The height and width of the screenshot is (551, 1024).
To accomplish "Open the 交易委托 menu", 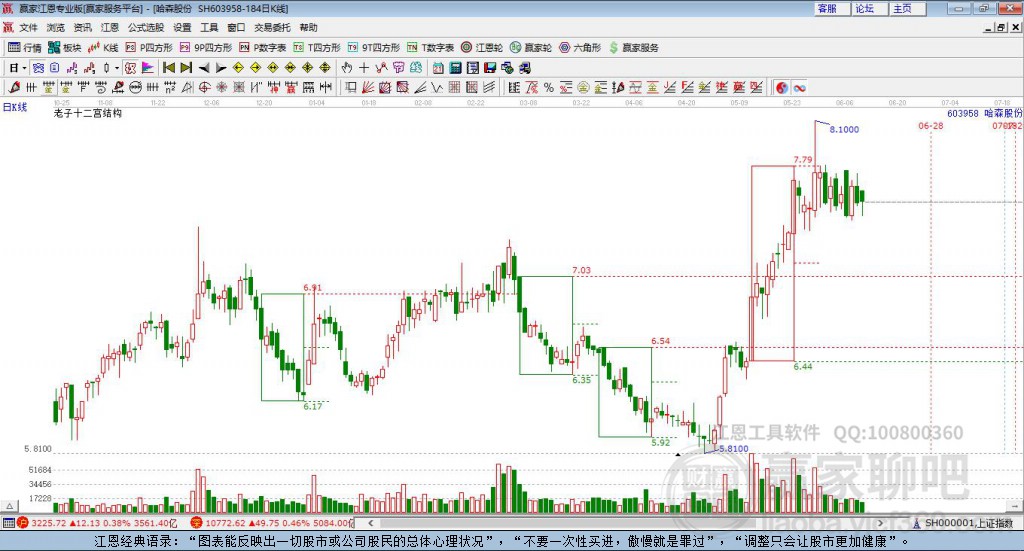I will [272, 27].
